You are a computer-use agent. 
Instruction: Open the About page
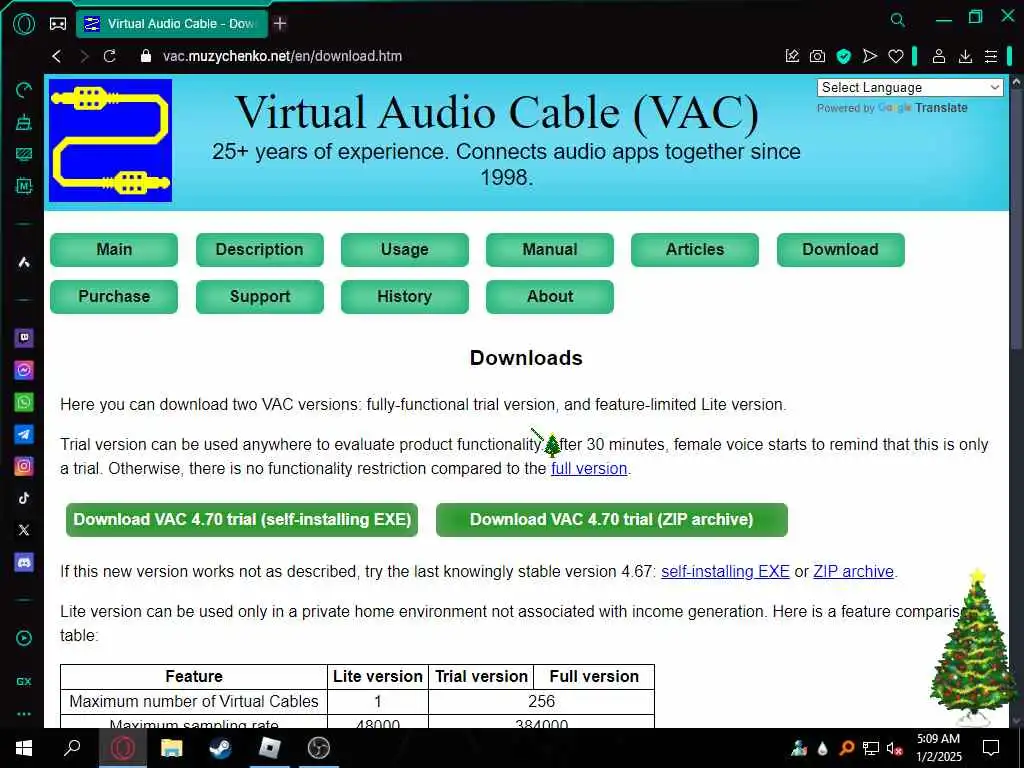550,296
